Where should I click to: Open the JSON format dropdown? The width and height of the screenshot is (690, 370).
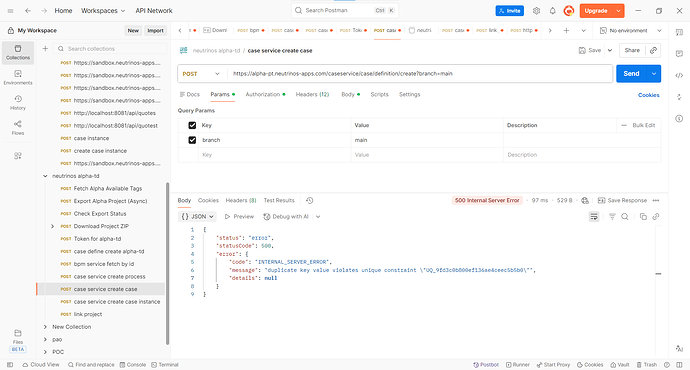(198, 216)
